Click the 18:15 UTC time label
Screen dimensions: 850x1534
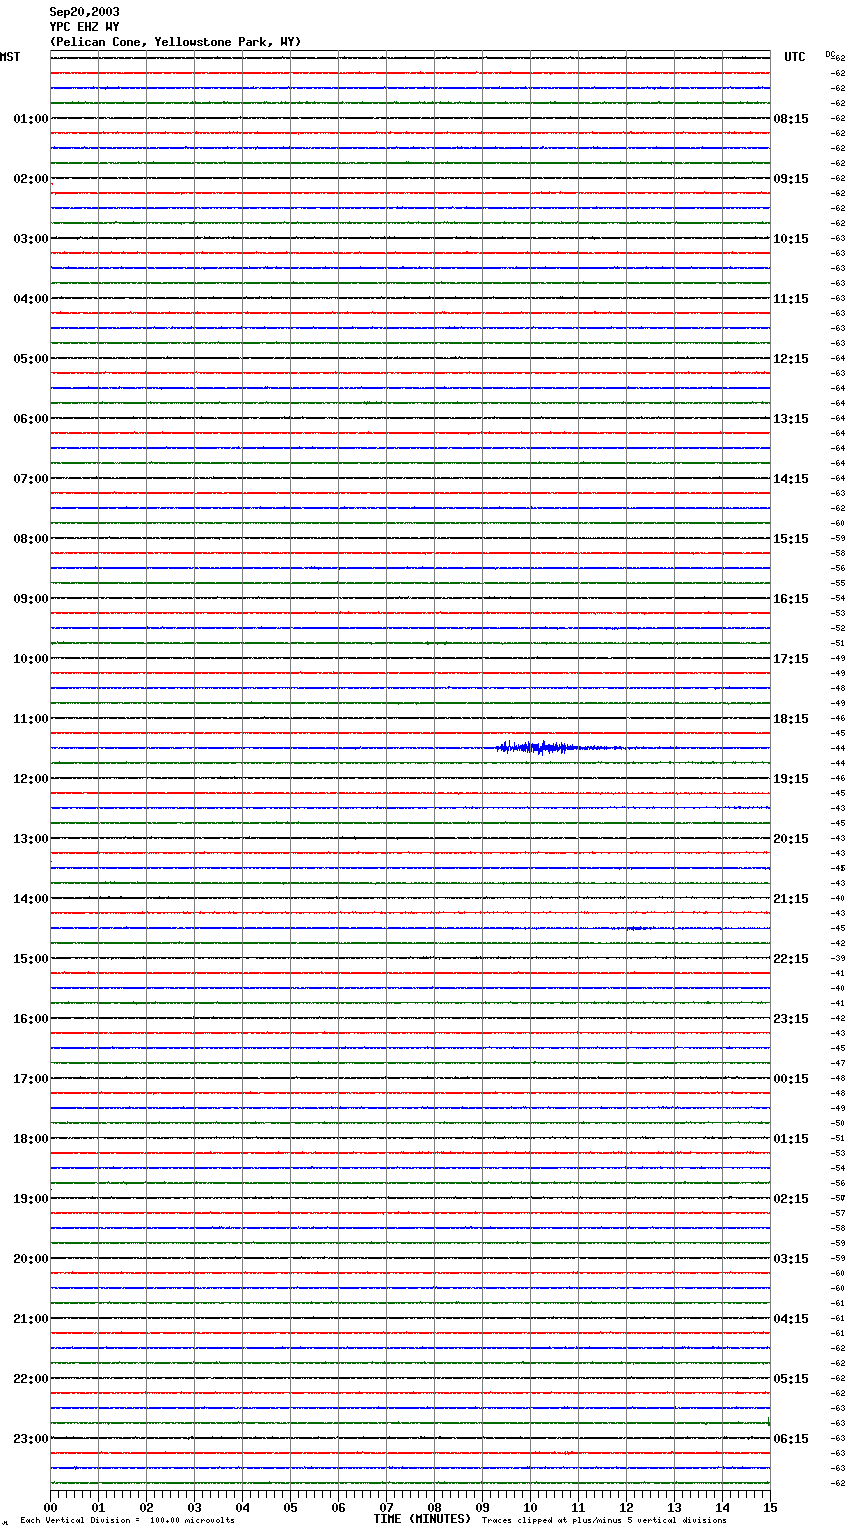point(791,719)
